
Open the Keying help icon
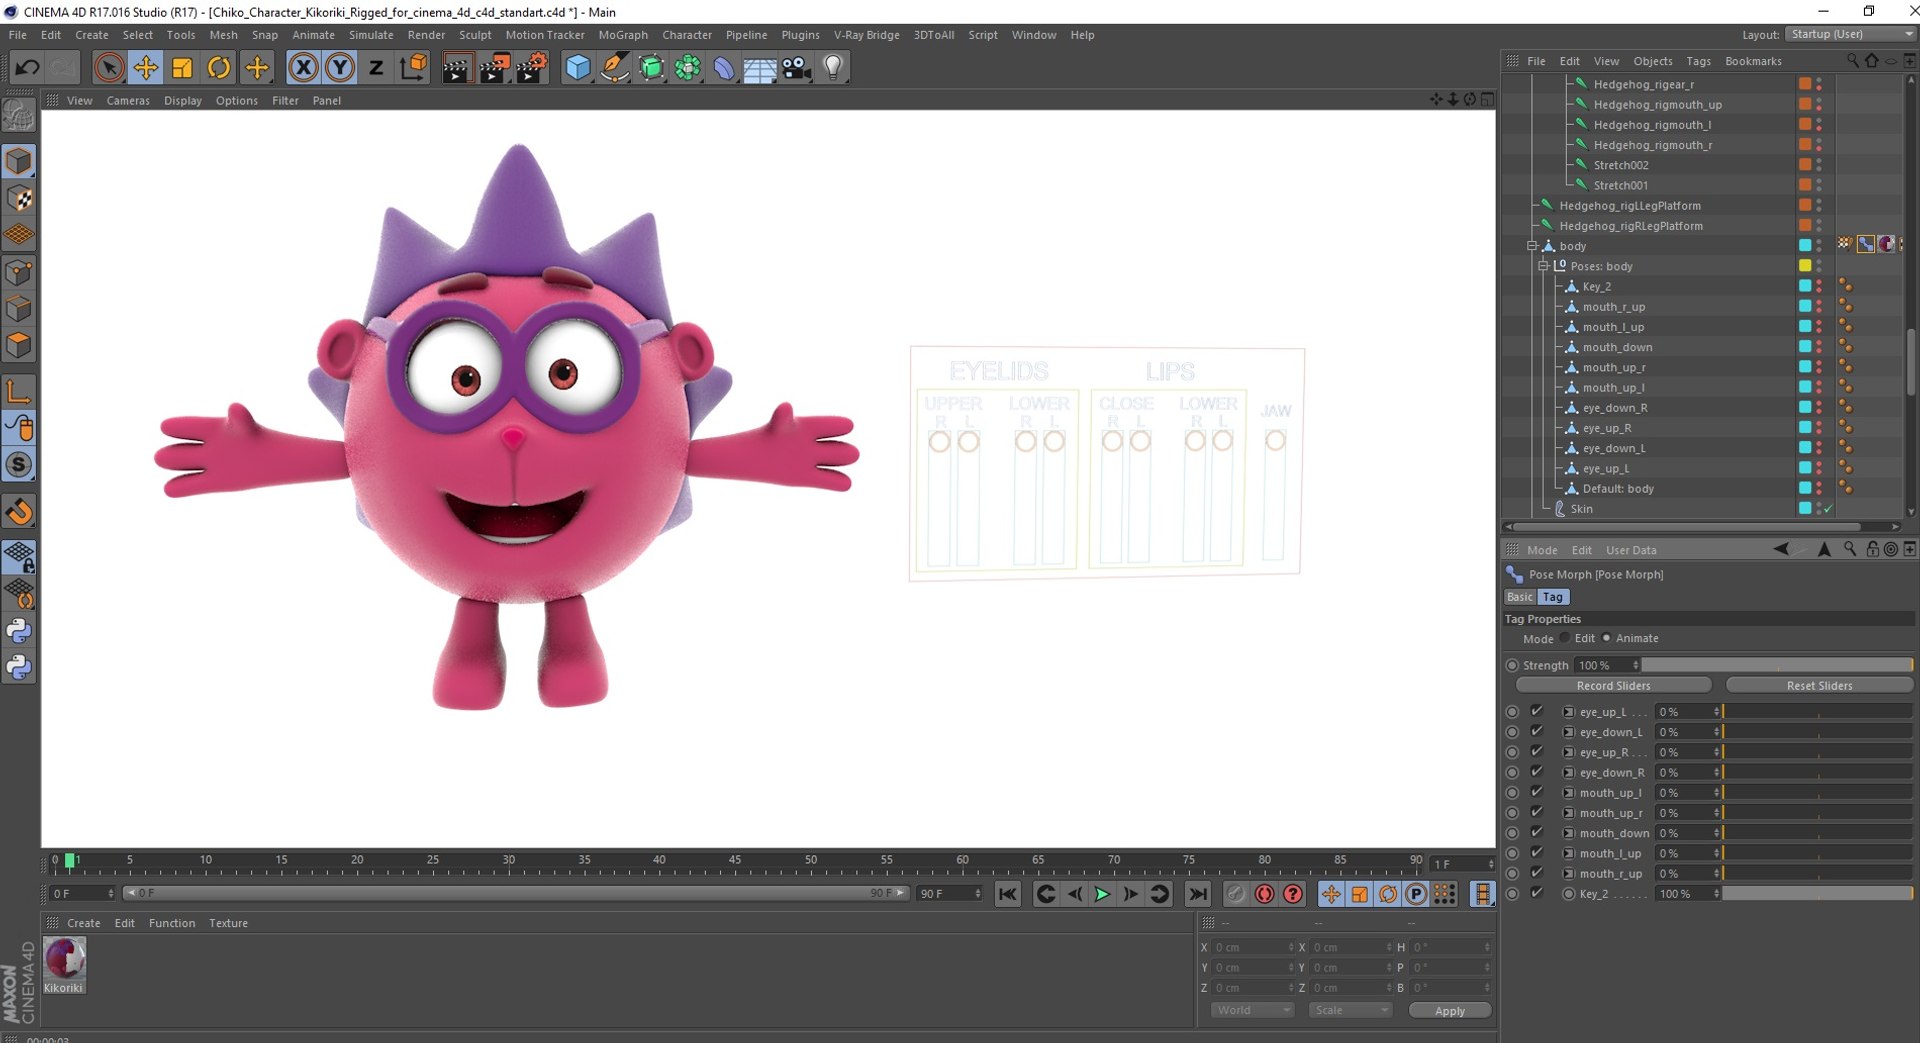pos(1293,894)
